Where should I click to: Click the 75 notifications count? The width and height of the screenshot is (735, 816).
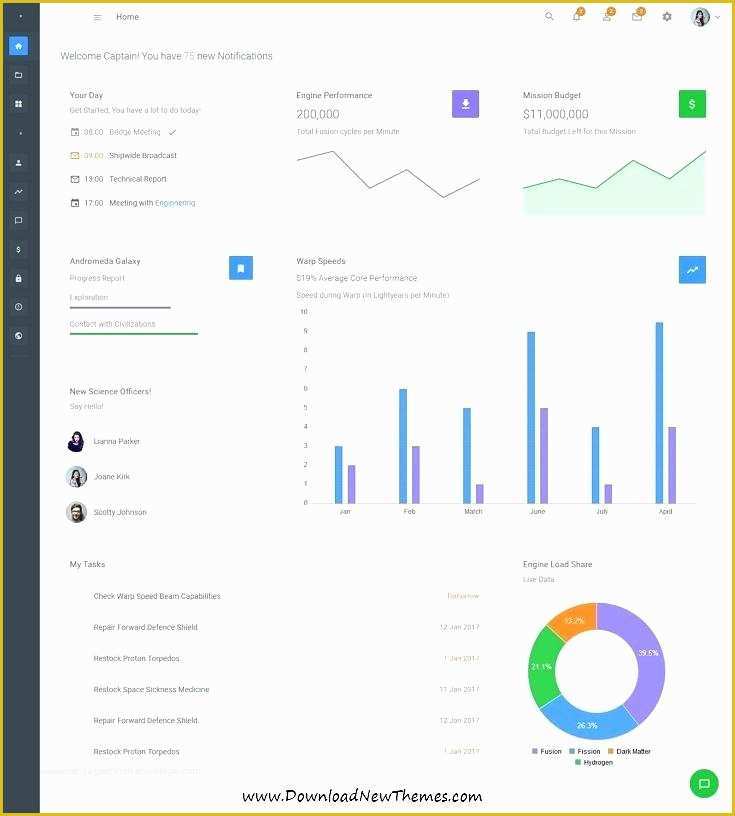point(189,56)
